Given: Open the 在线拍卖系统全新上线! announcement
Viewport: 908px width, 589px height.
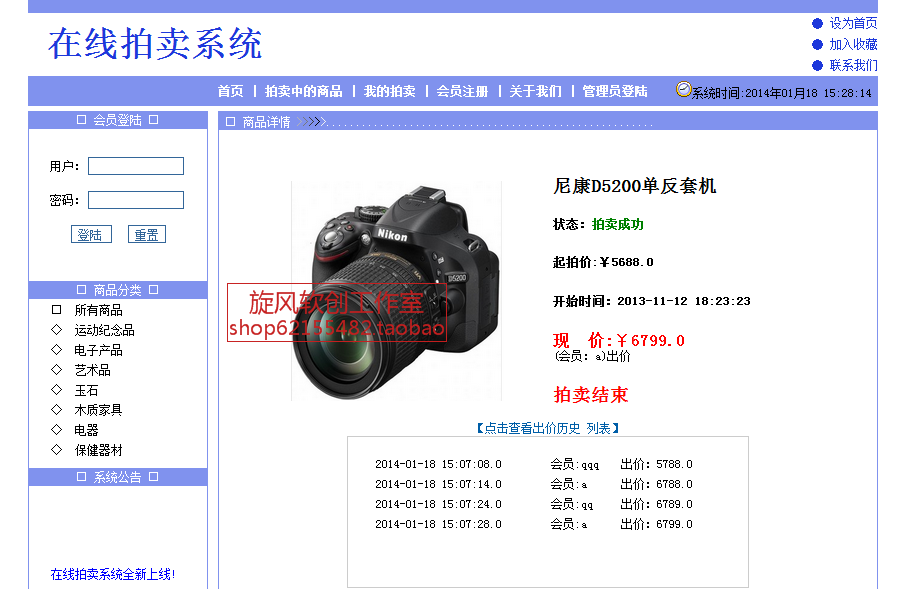Looking at the screenshot, I should (112, 574).
